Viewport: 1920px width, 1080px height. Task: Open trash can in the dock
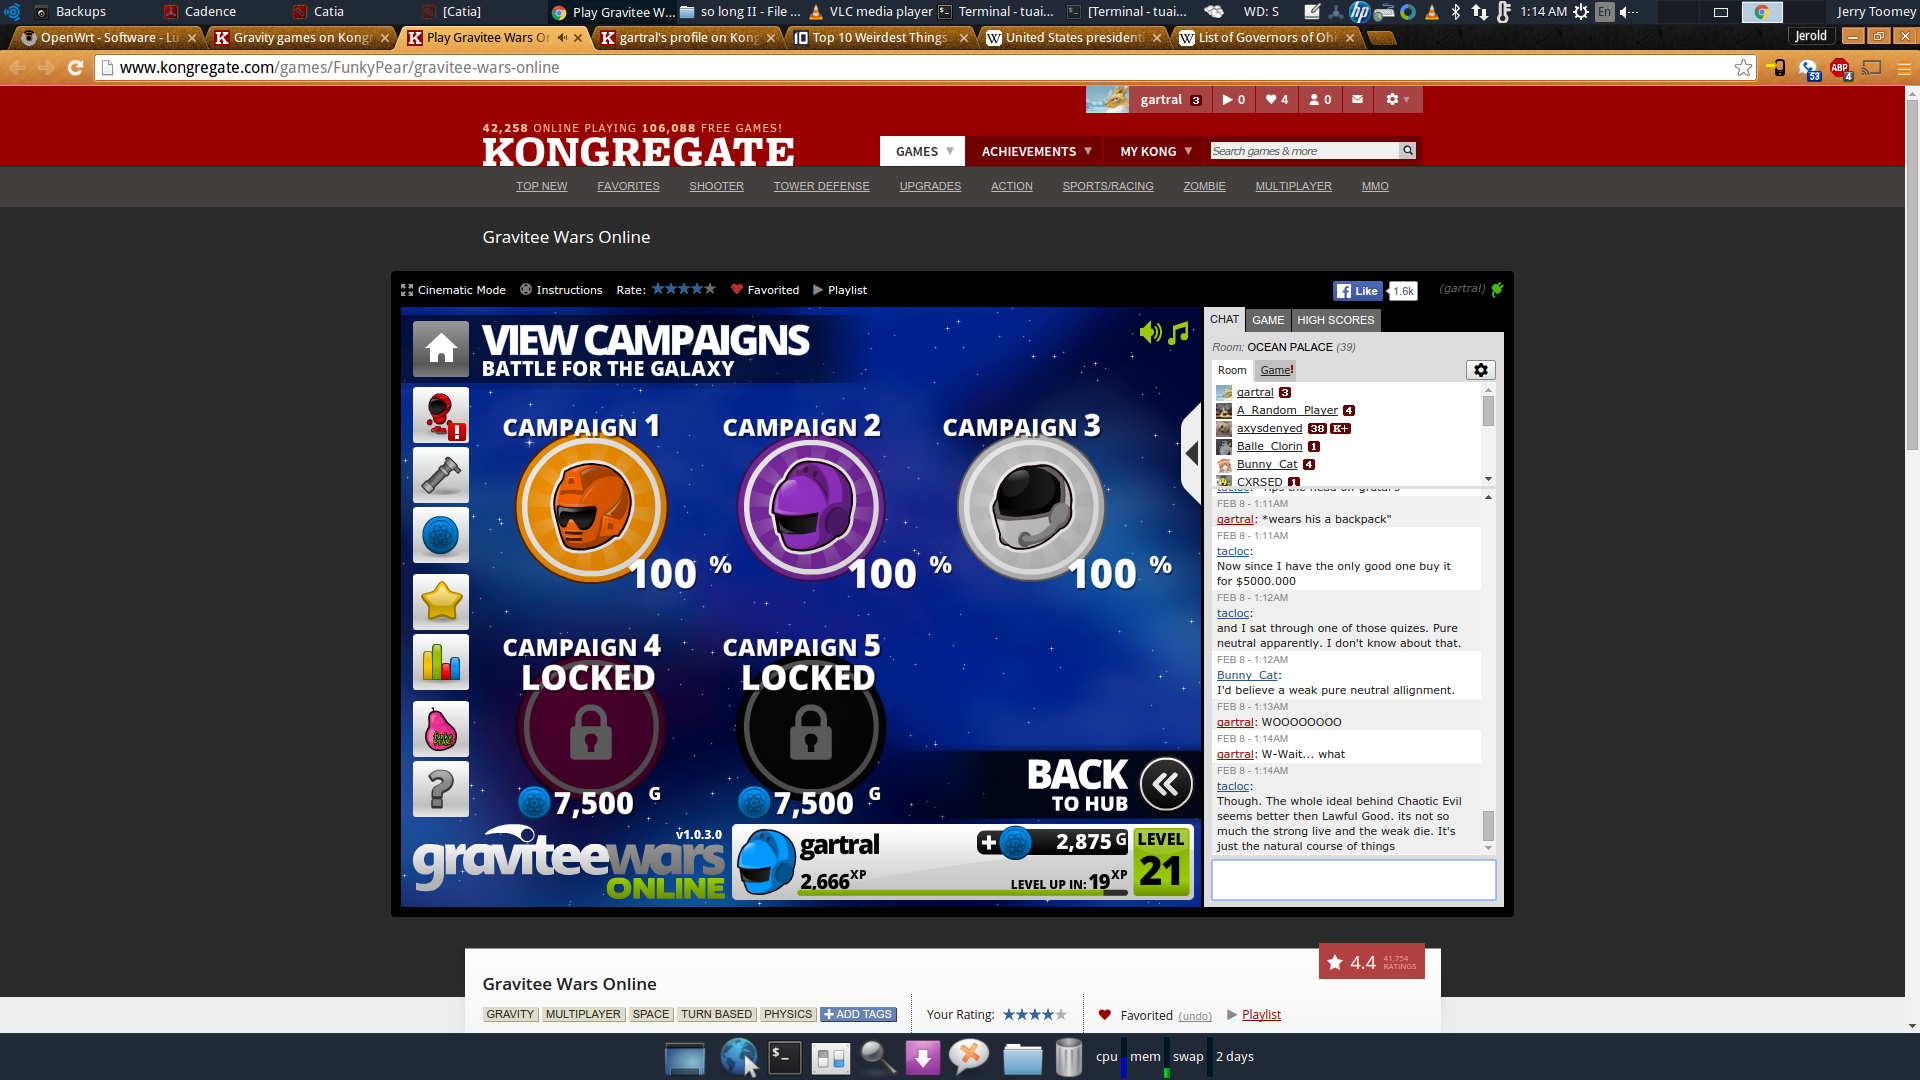(x=1068, y=1057)
